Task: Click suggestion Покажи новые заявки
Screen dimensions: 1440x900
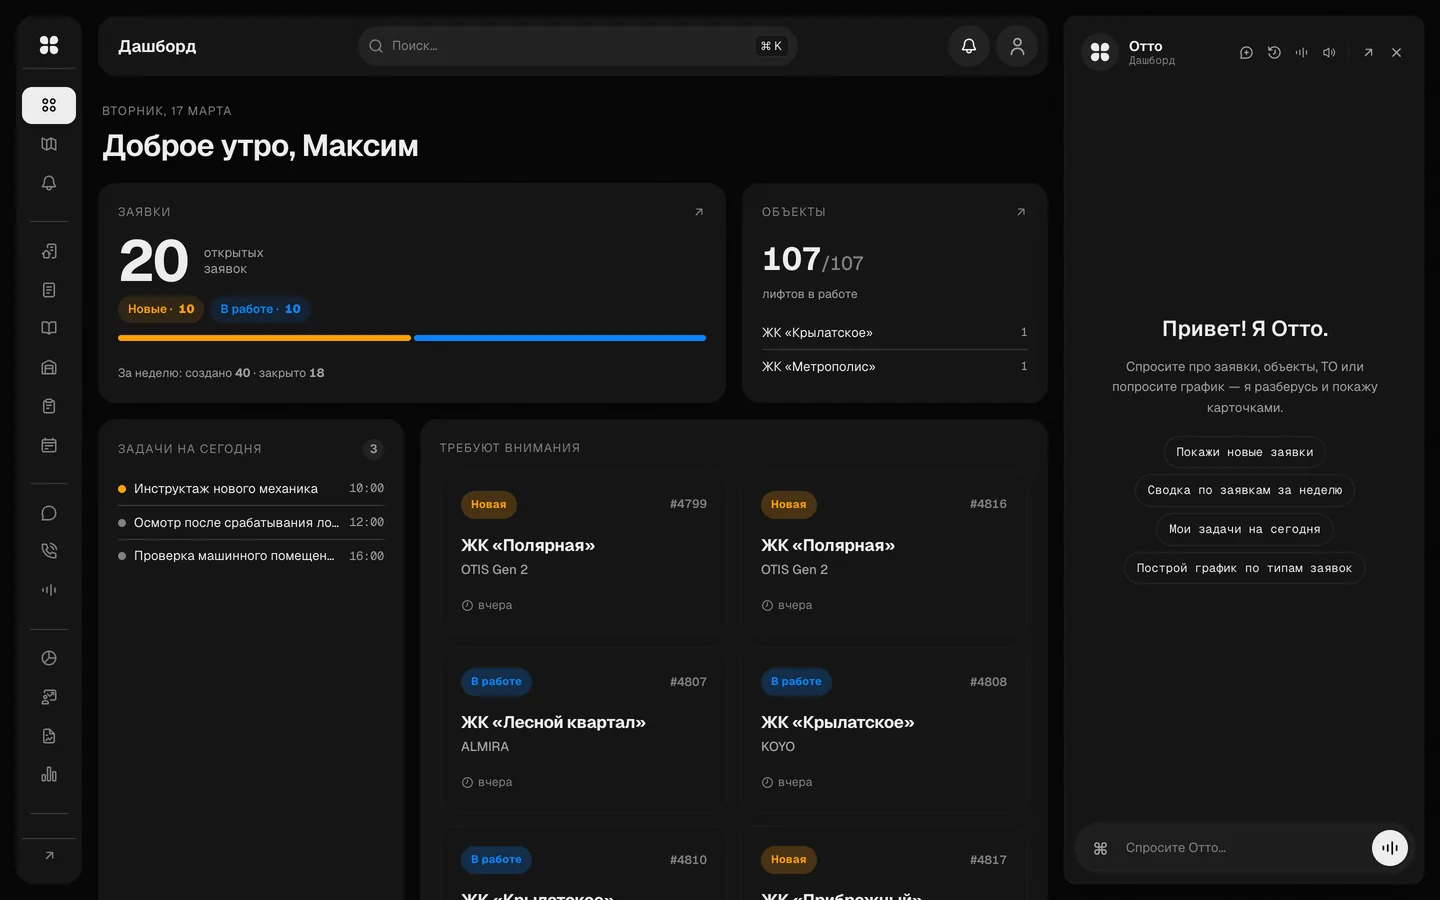Action: pos(1245,452)
